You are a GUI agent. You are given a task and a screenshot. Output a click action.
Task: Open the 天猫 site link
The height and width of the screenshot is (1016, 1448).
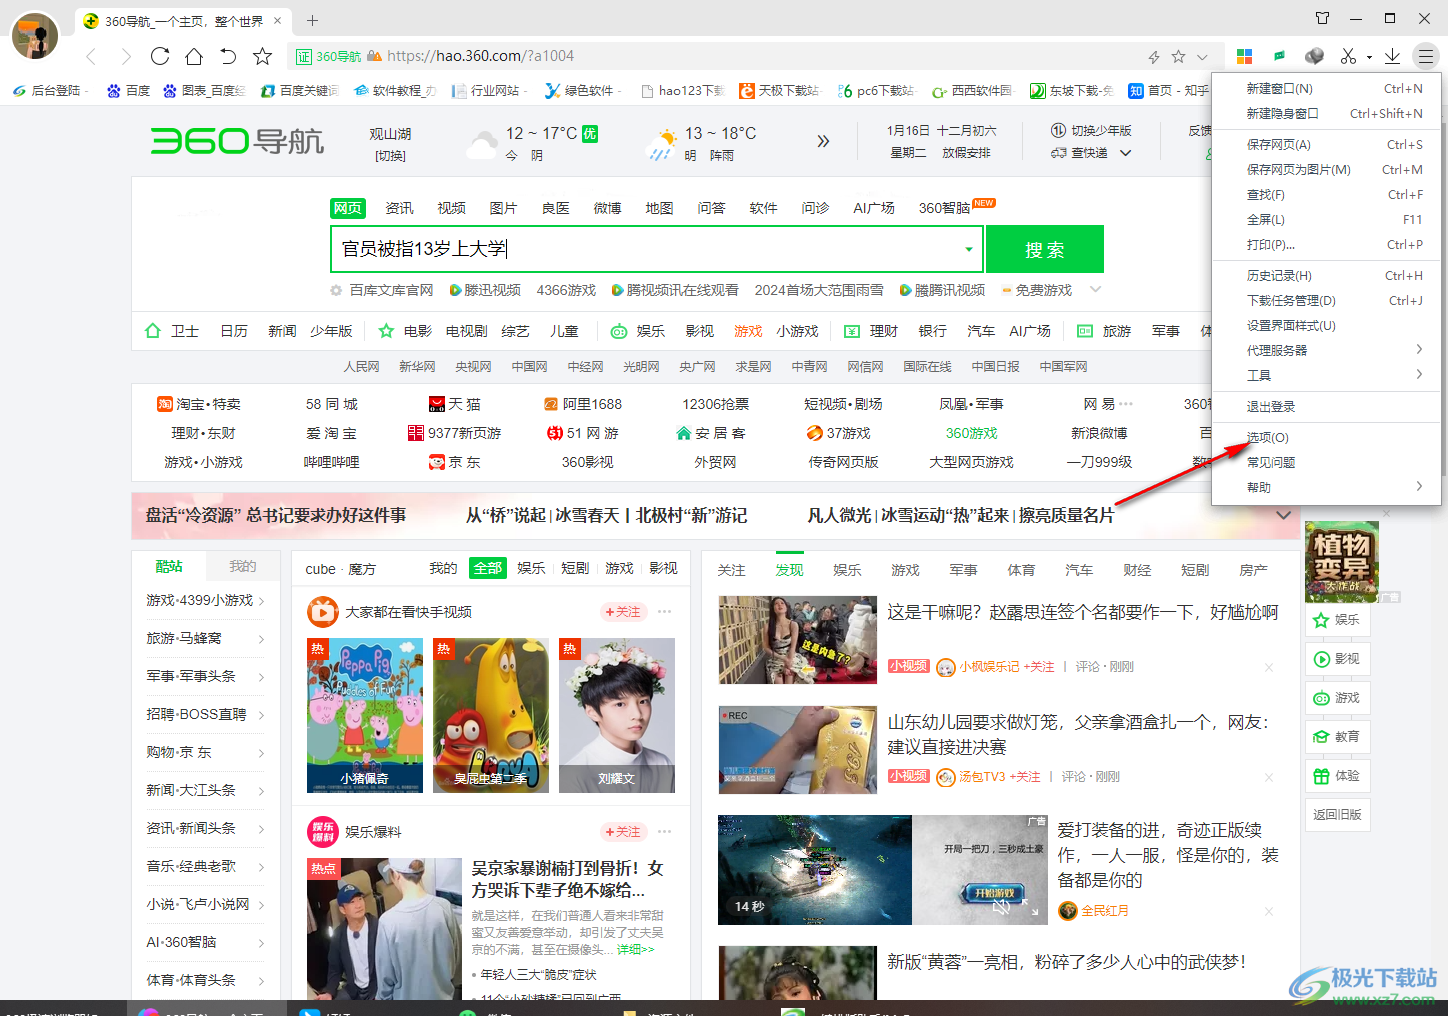click(x=455, y=404)
